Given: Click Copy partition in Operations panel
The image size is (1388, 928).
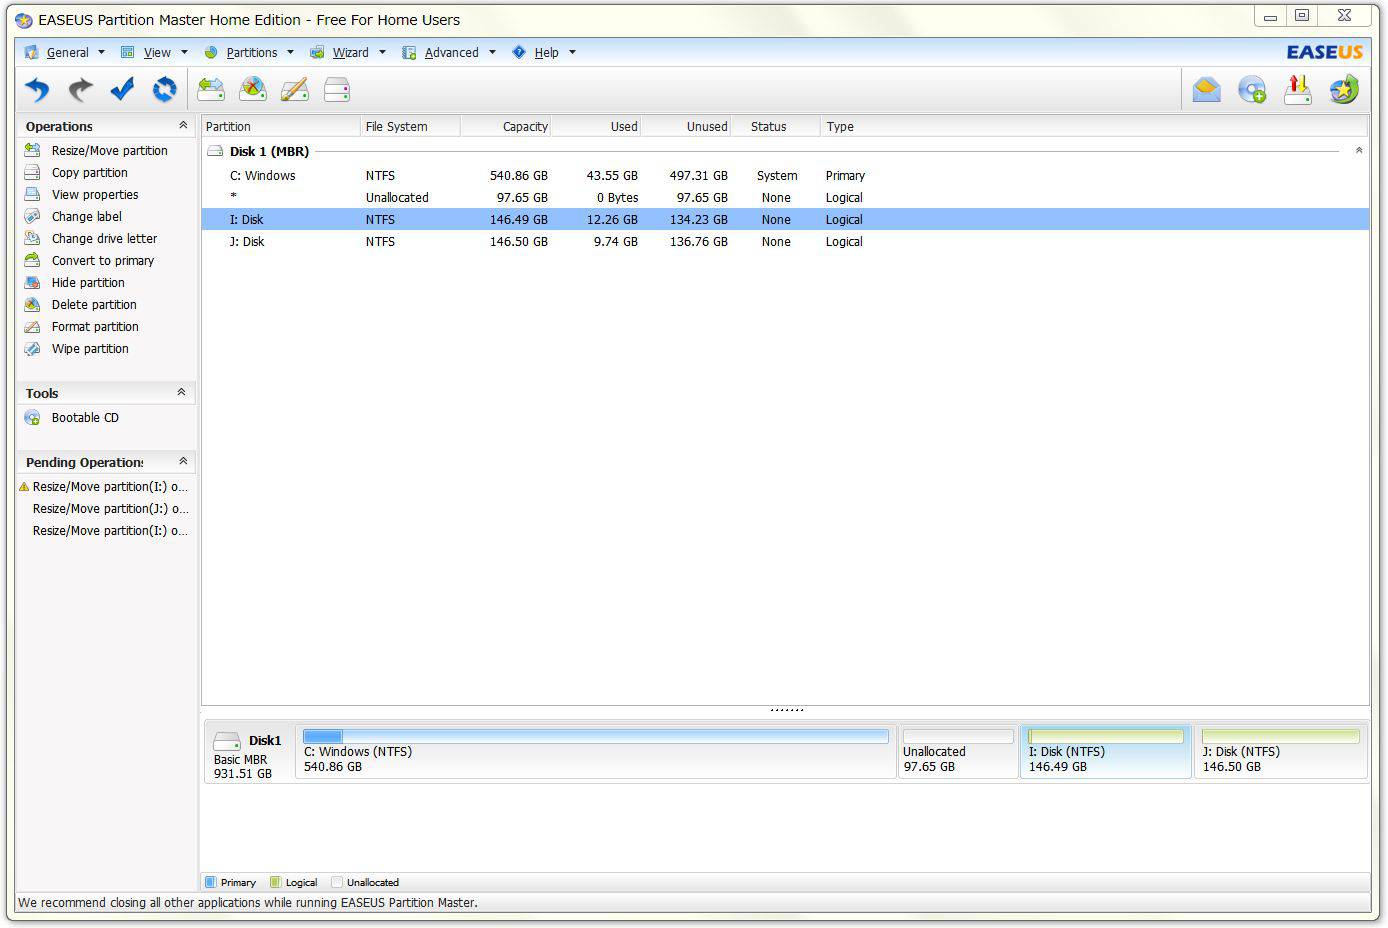Looking at the screenshot, I should (89, 173).
